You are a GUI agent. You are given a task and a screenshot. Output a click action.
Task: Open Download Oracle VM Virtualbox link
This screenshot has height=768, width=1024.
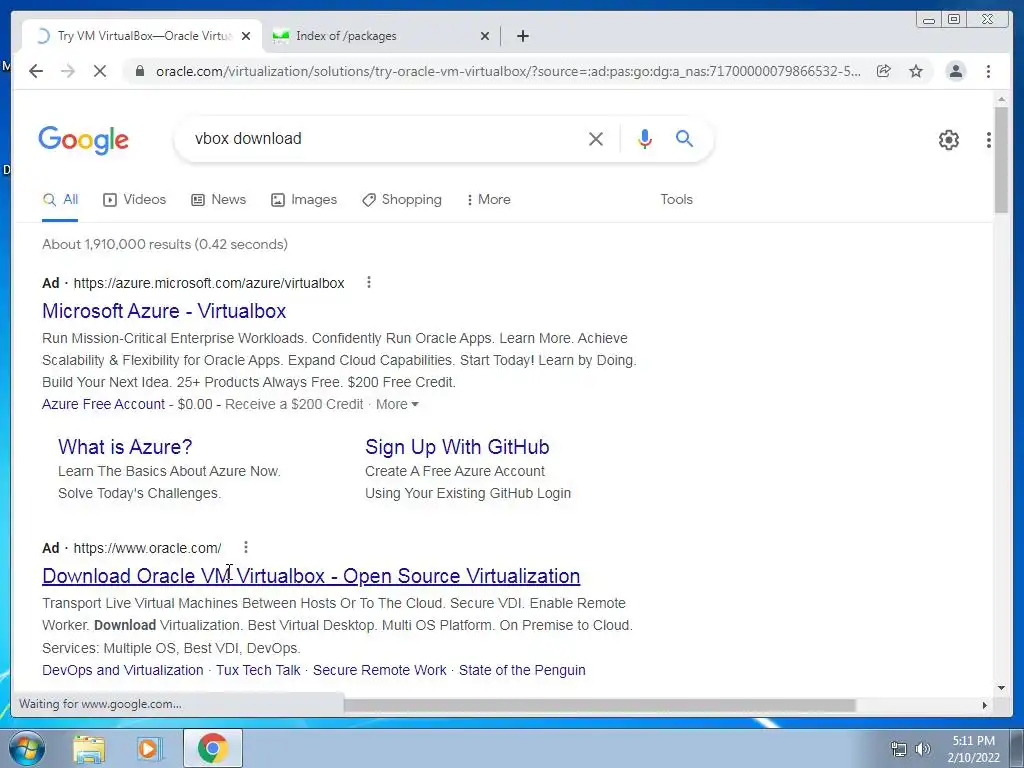coord(311,576)
